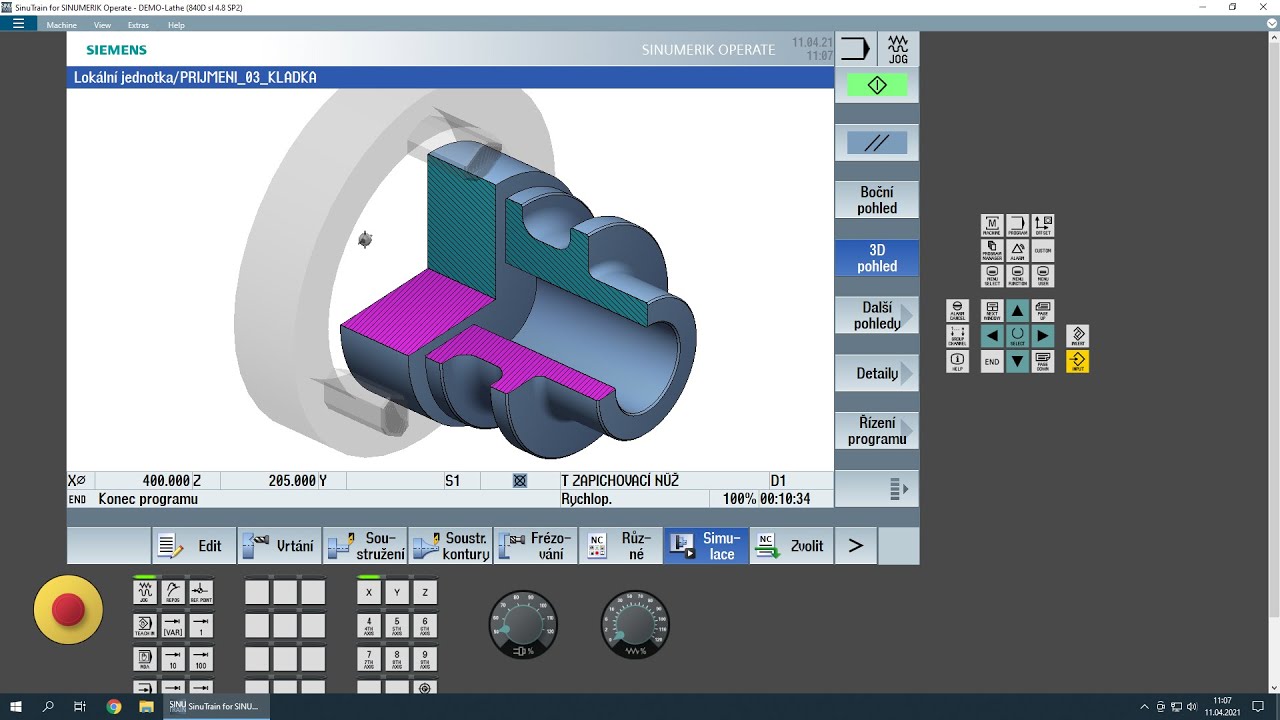Click the MACHINE key on the keypad
This screenshot has width=1280, height=720.
coord(992,225)
